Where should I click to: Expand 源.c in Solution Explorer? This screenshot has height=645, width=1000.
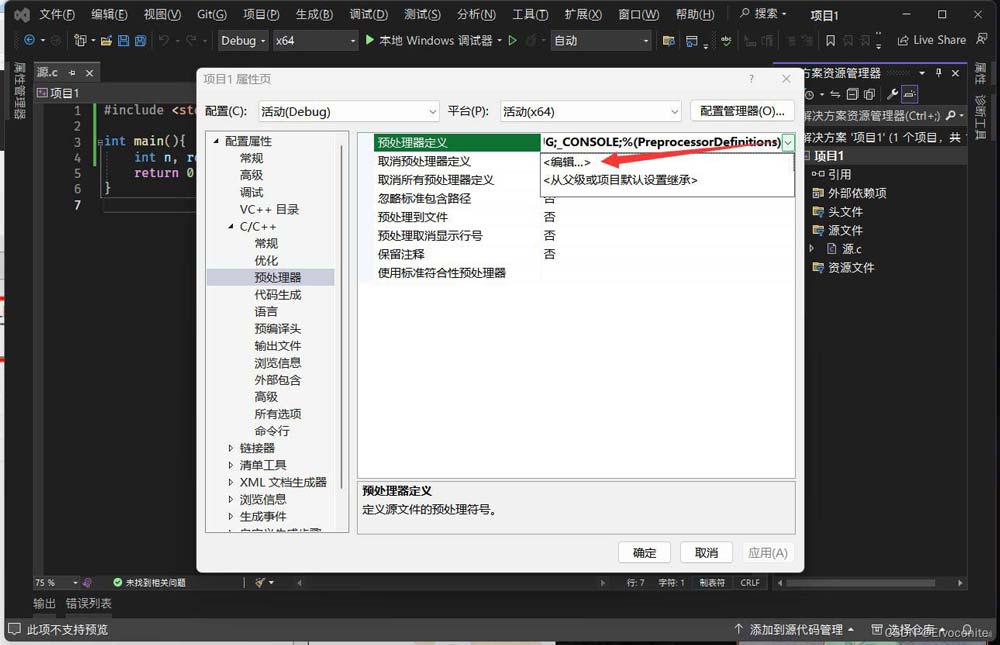tap(812, 249)
